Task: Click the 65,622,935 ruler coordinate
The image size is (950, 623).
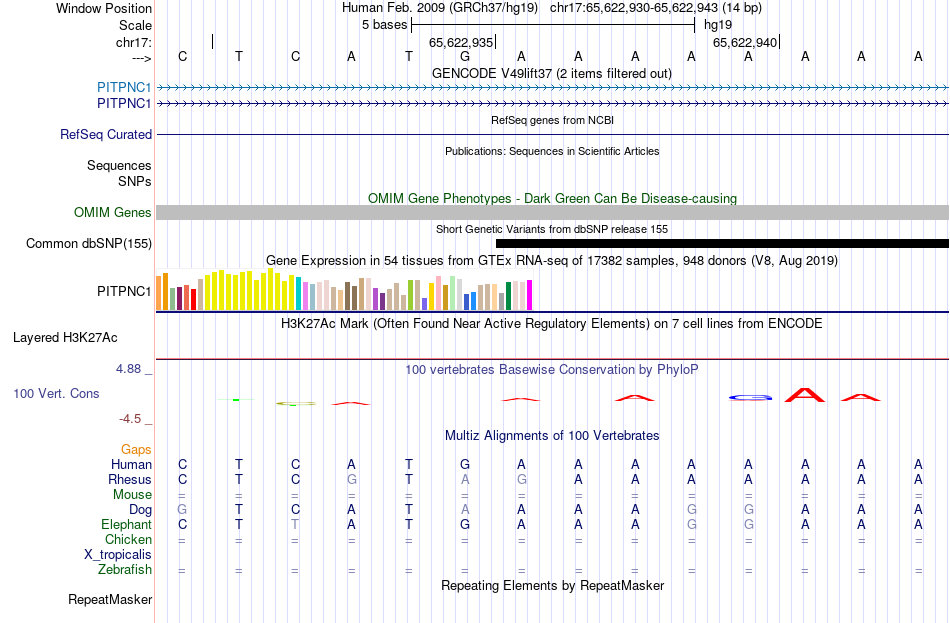Action: [461, 42]
